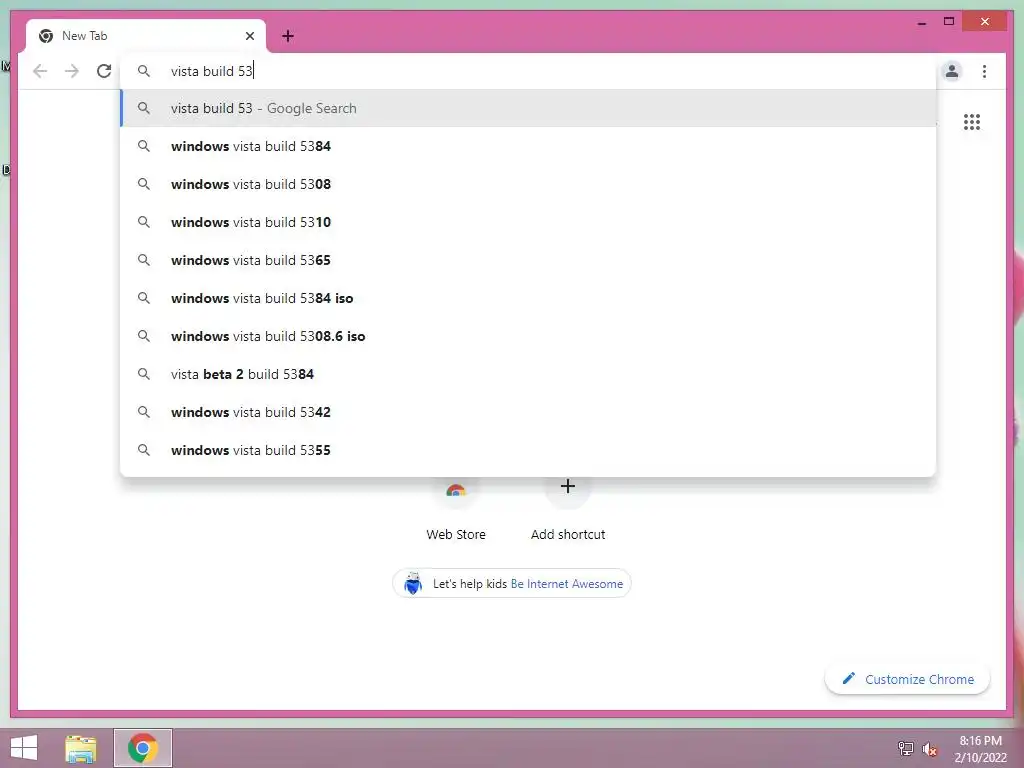
Task: Choose suggestion 'windows vista build 5384'
Action: pyautogui.click(x=528, y=146)
